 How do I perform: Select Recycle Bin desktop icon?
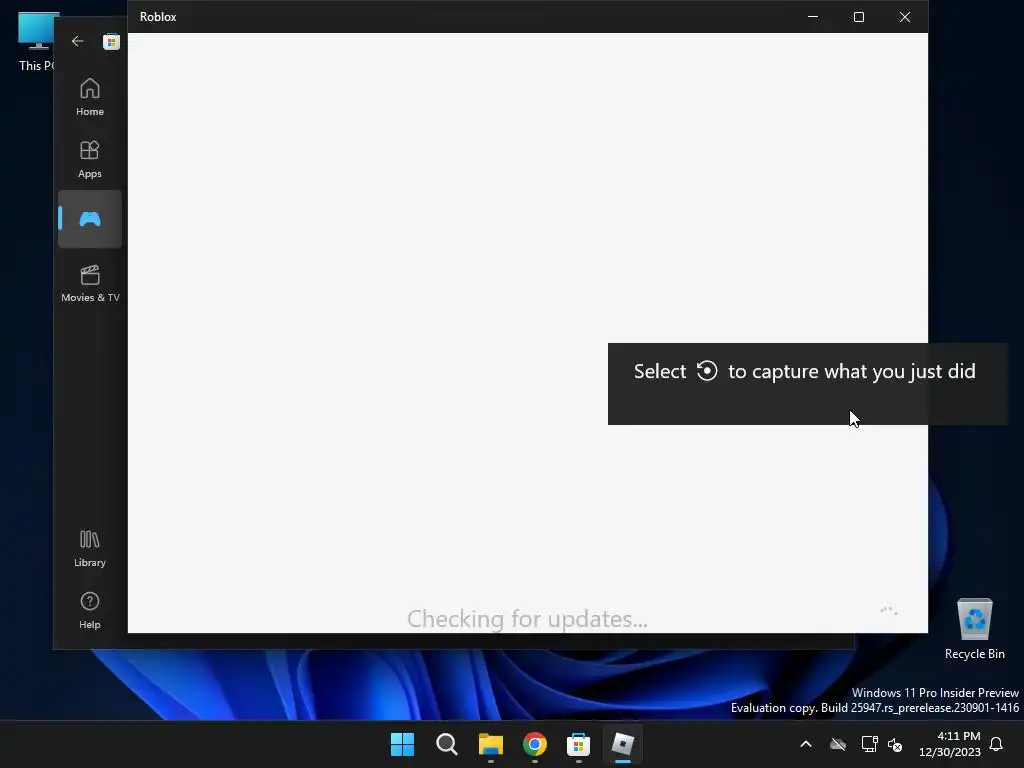click(974, 629)
